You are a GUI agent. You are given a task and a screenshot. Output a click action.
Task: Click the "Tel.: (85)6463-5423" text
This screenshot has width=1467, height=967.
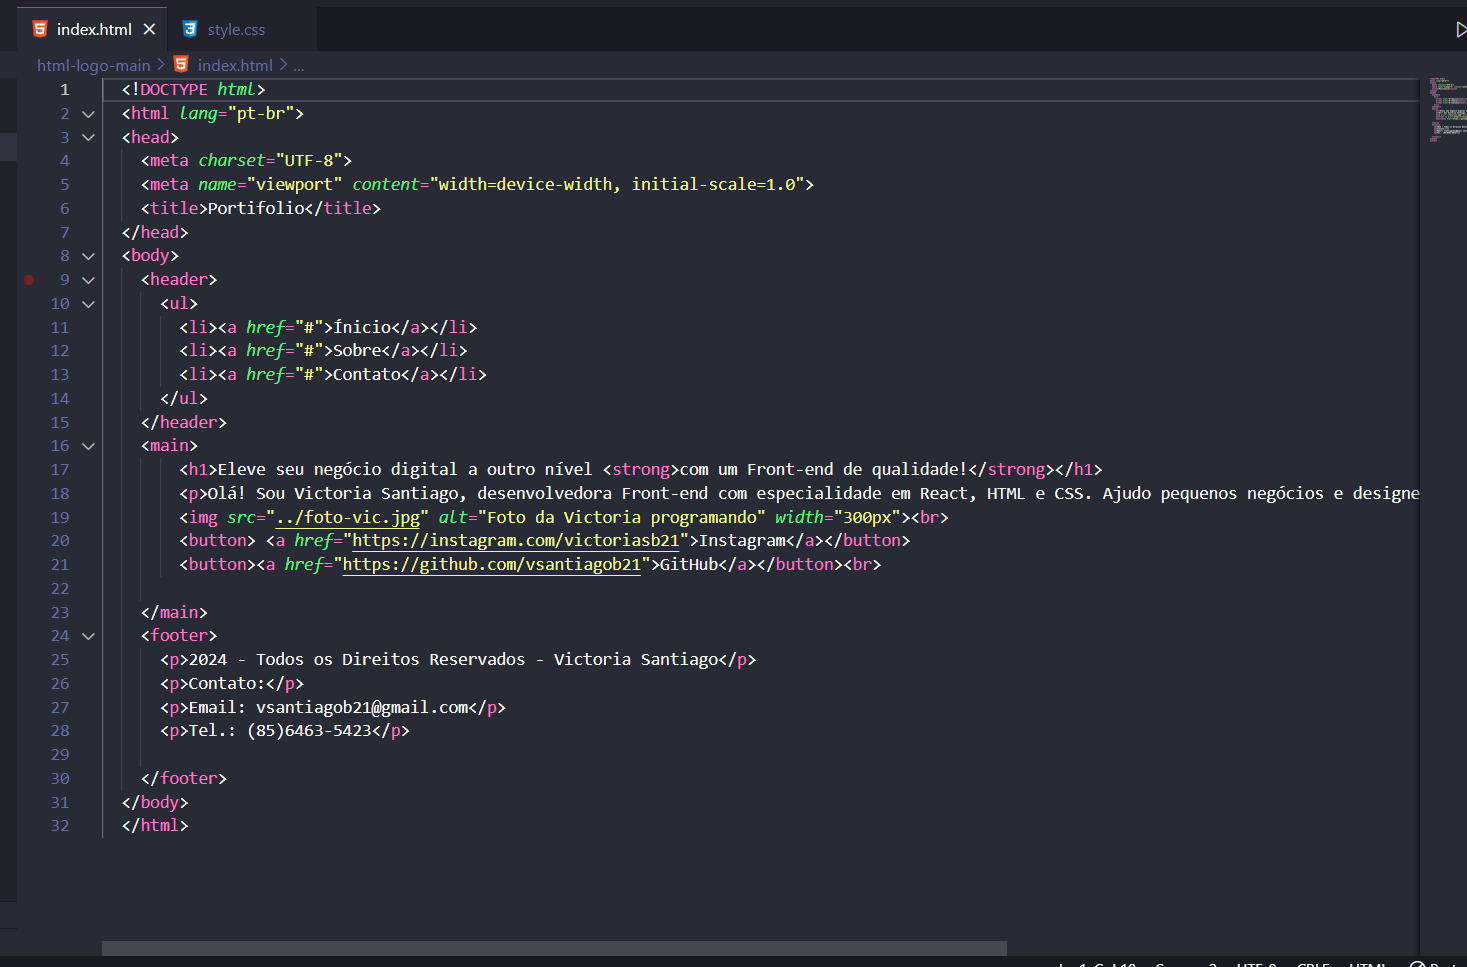(280, 731)
